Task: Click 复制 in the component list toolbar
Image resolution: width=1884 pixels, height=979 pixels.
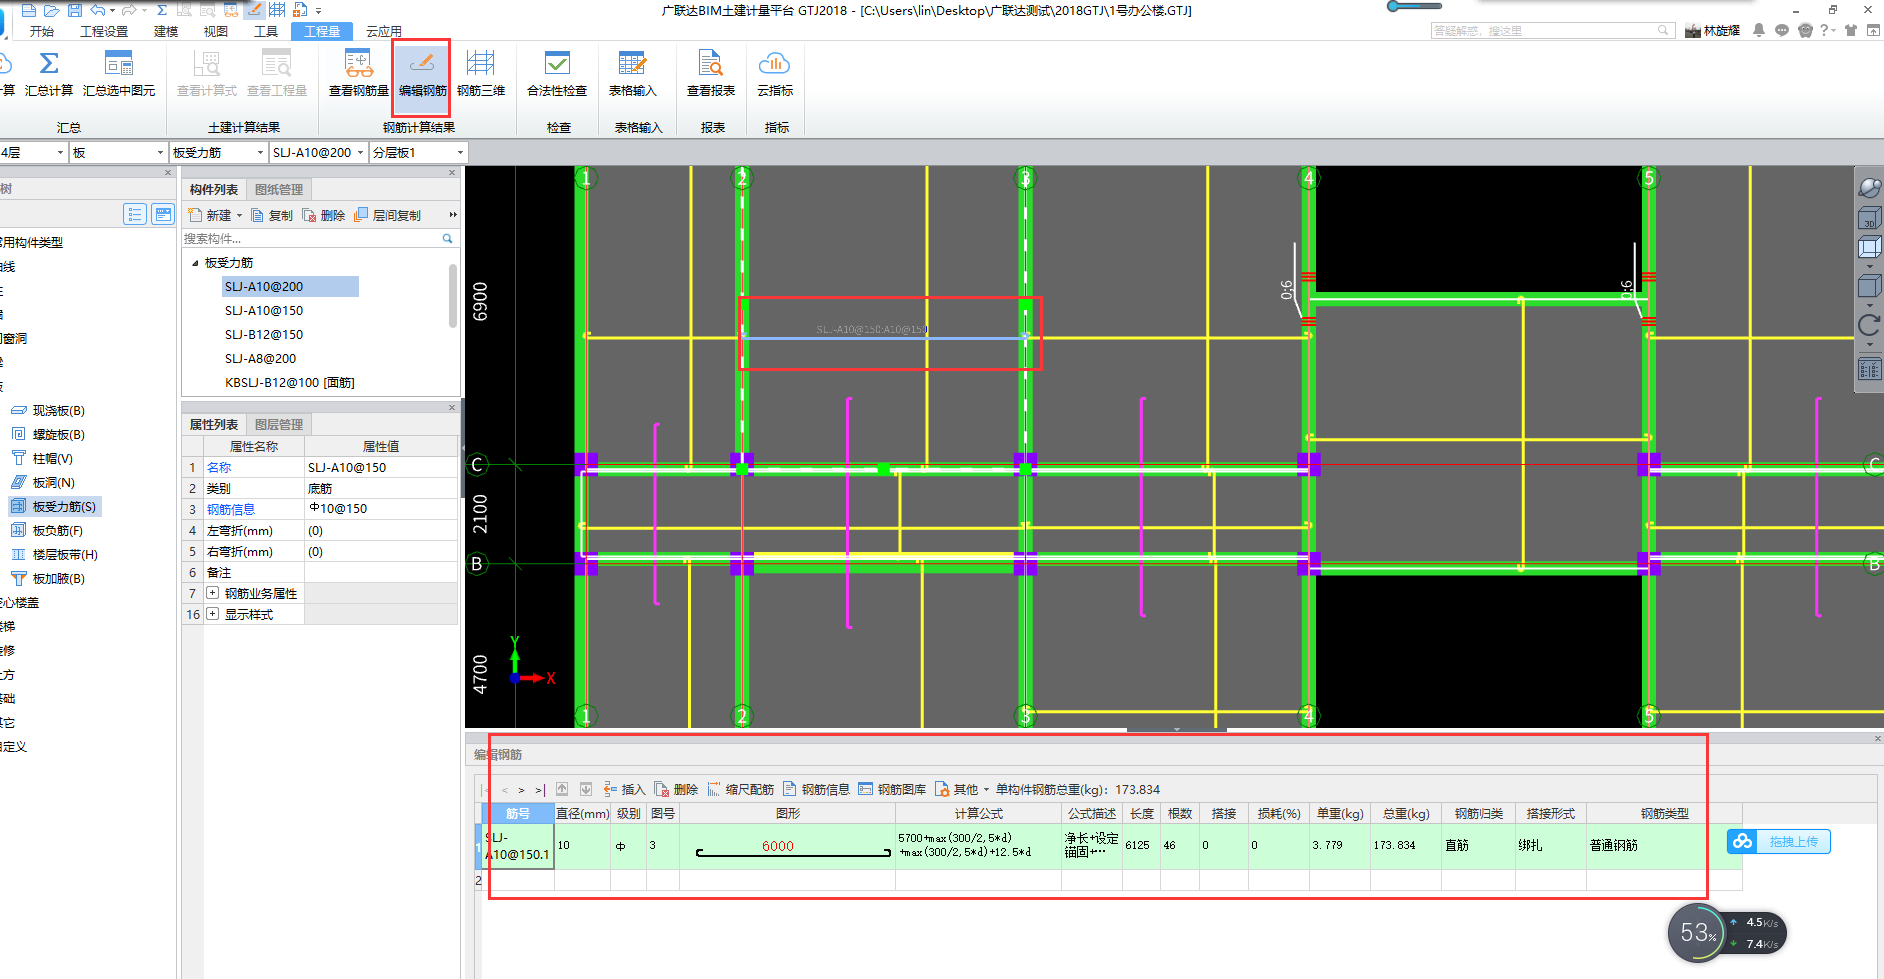Action: [x=272, y=215]
